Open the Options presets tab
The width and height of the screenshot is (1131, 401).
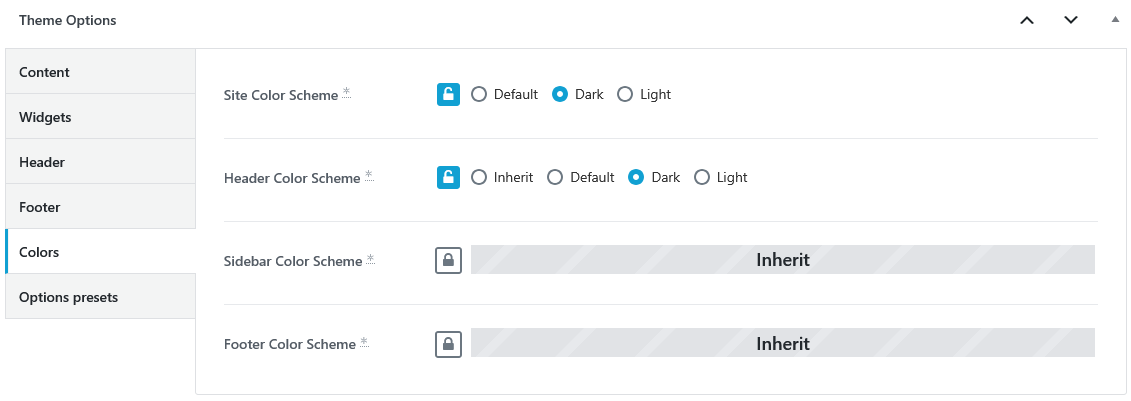(x=100, y=297)
